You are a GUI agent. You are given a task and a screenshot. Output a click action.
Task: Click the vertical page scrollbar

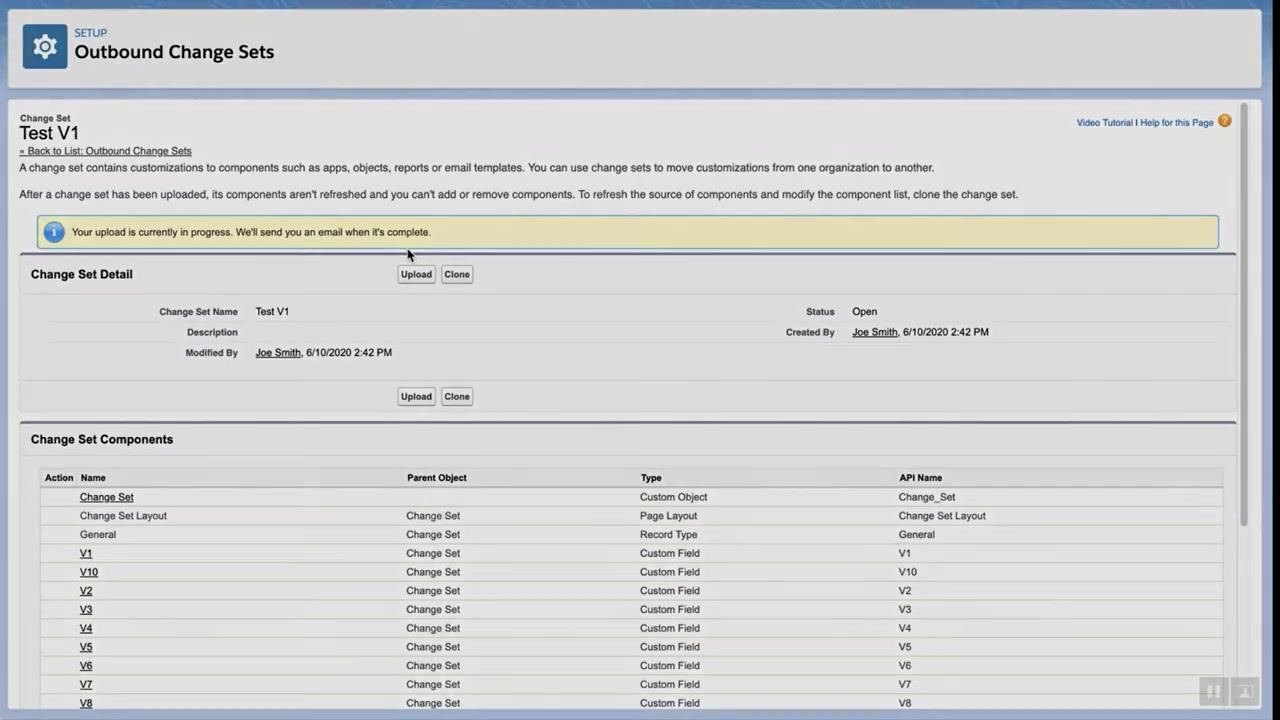click(x=1243, y=313)
